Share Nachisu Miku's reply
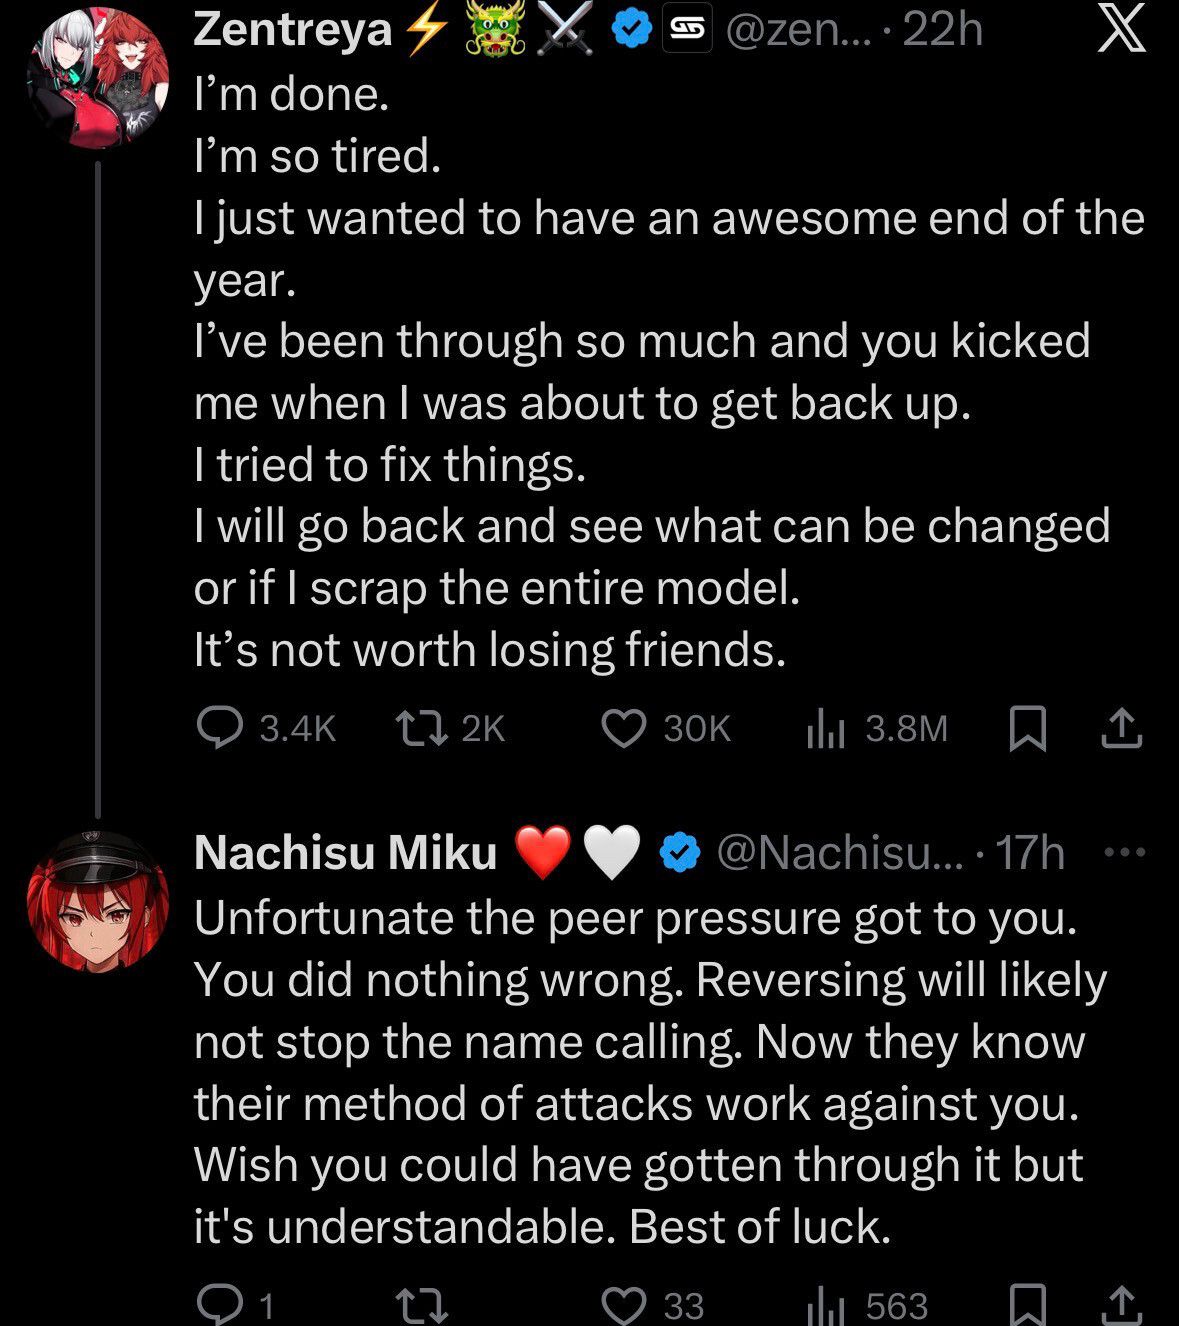This screenshot has height=1326, width=1179. tap(1121, 1304)
